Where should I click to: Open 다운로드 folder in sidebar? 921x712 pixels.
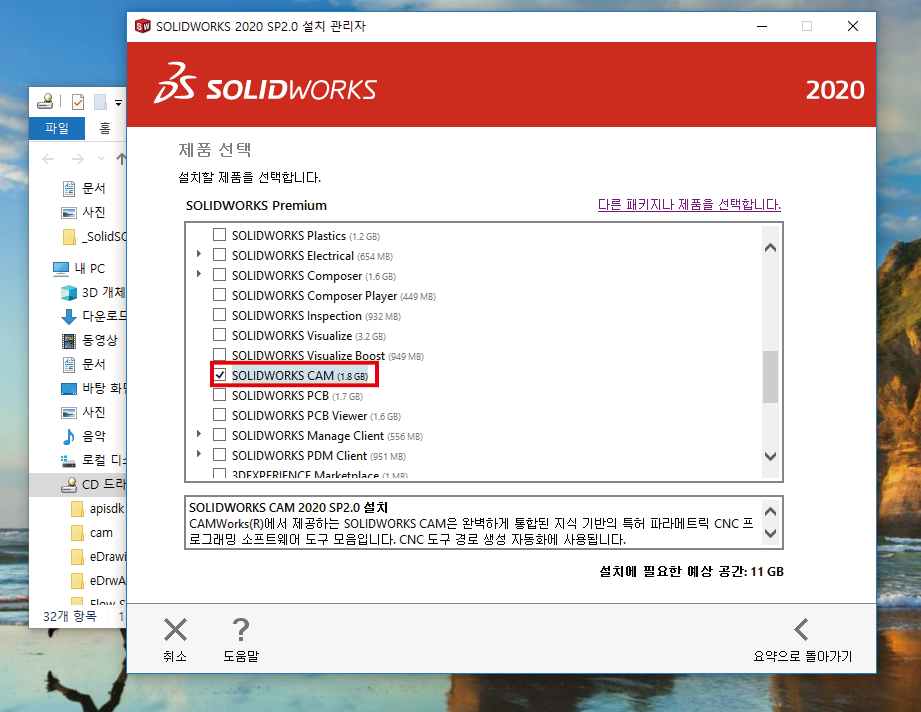point(93,316)
